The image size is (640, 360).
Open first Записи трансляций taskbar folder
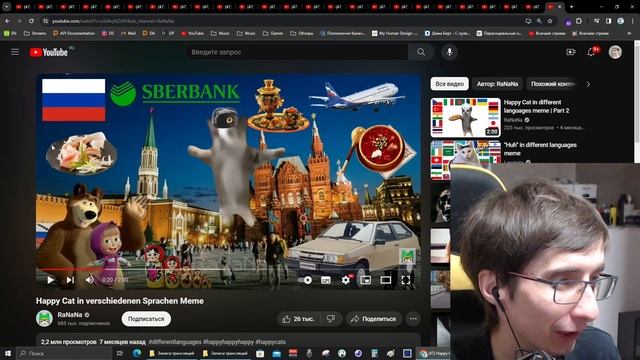pyautogui.click(x=172, y=353)
